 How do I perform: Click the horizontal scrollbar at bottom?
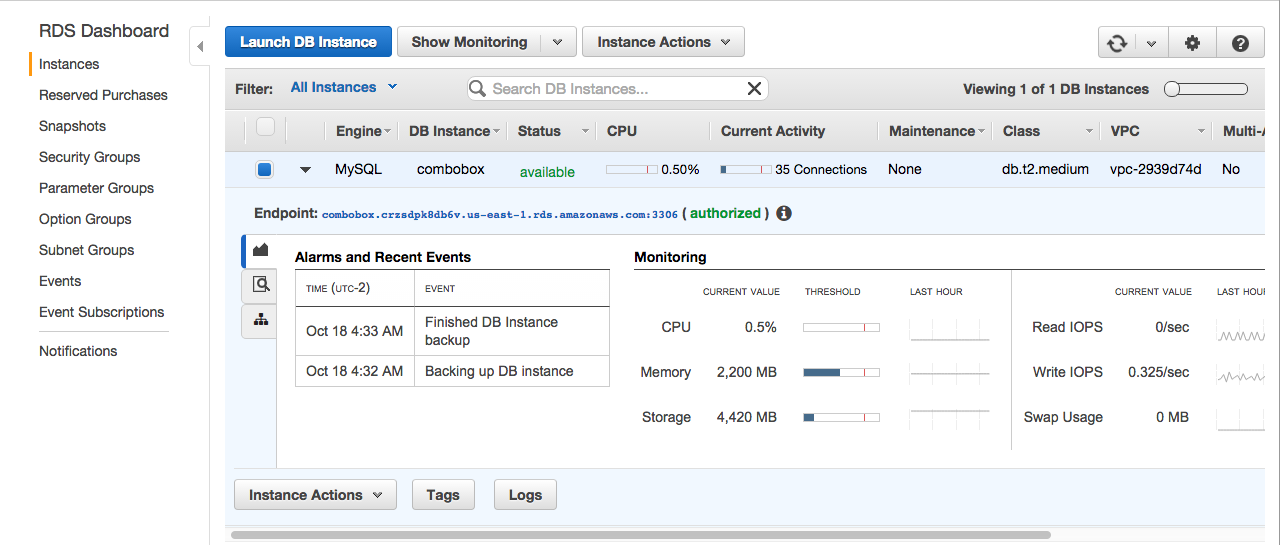click(x=640, y=535)
